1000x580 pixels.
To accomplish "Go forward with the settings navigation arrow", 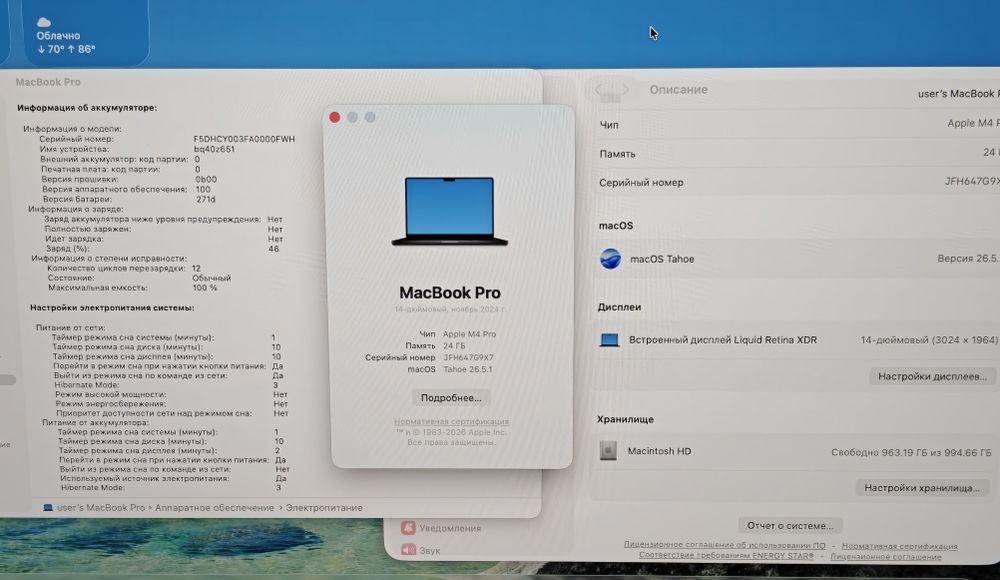I will pyautogui.click(x=625, y=90).
